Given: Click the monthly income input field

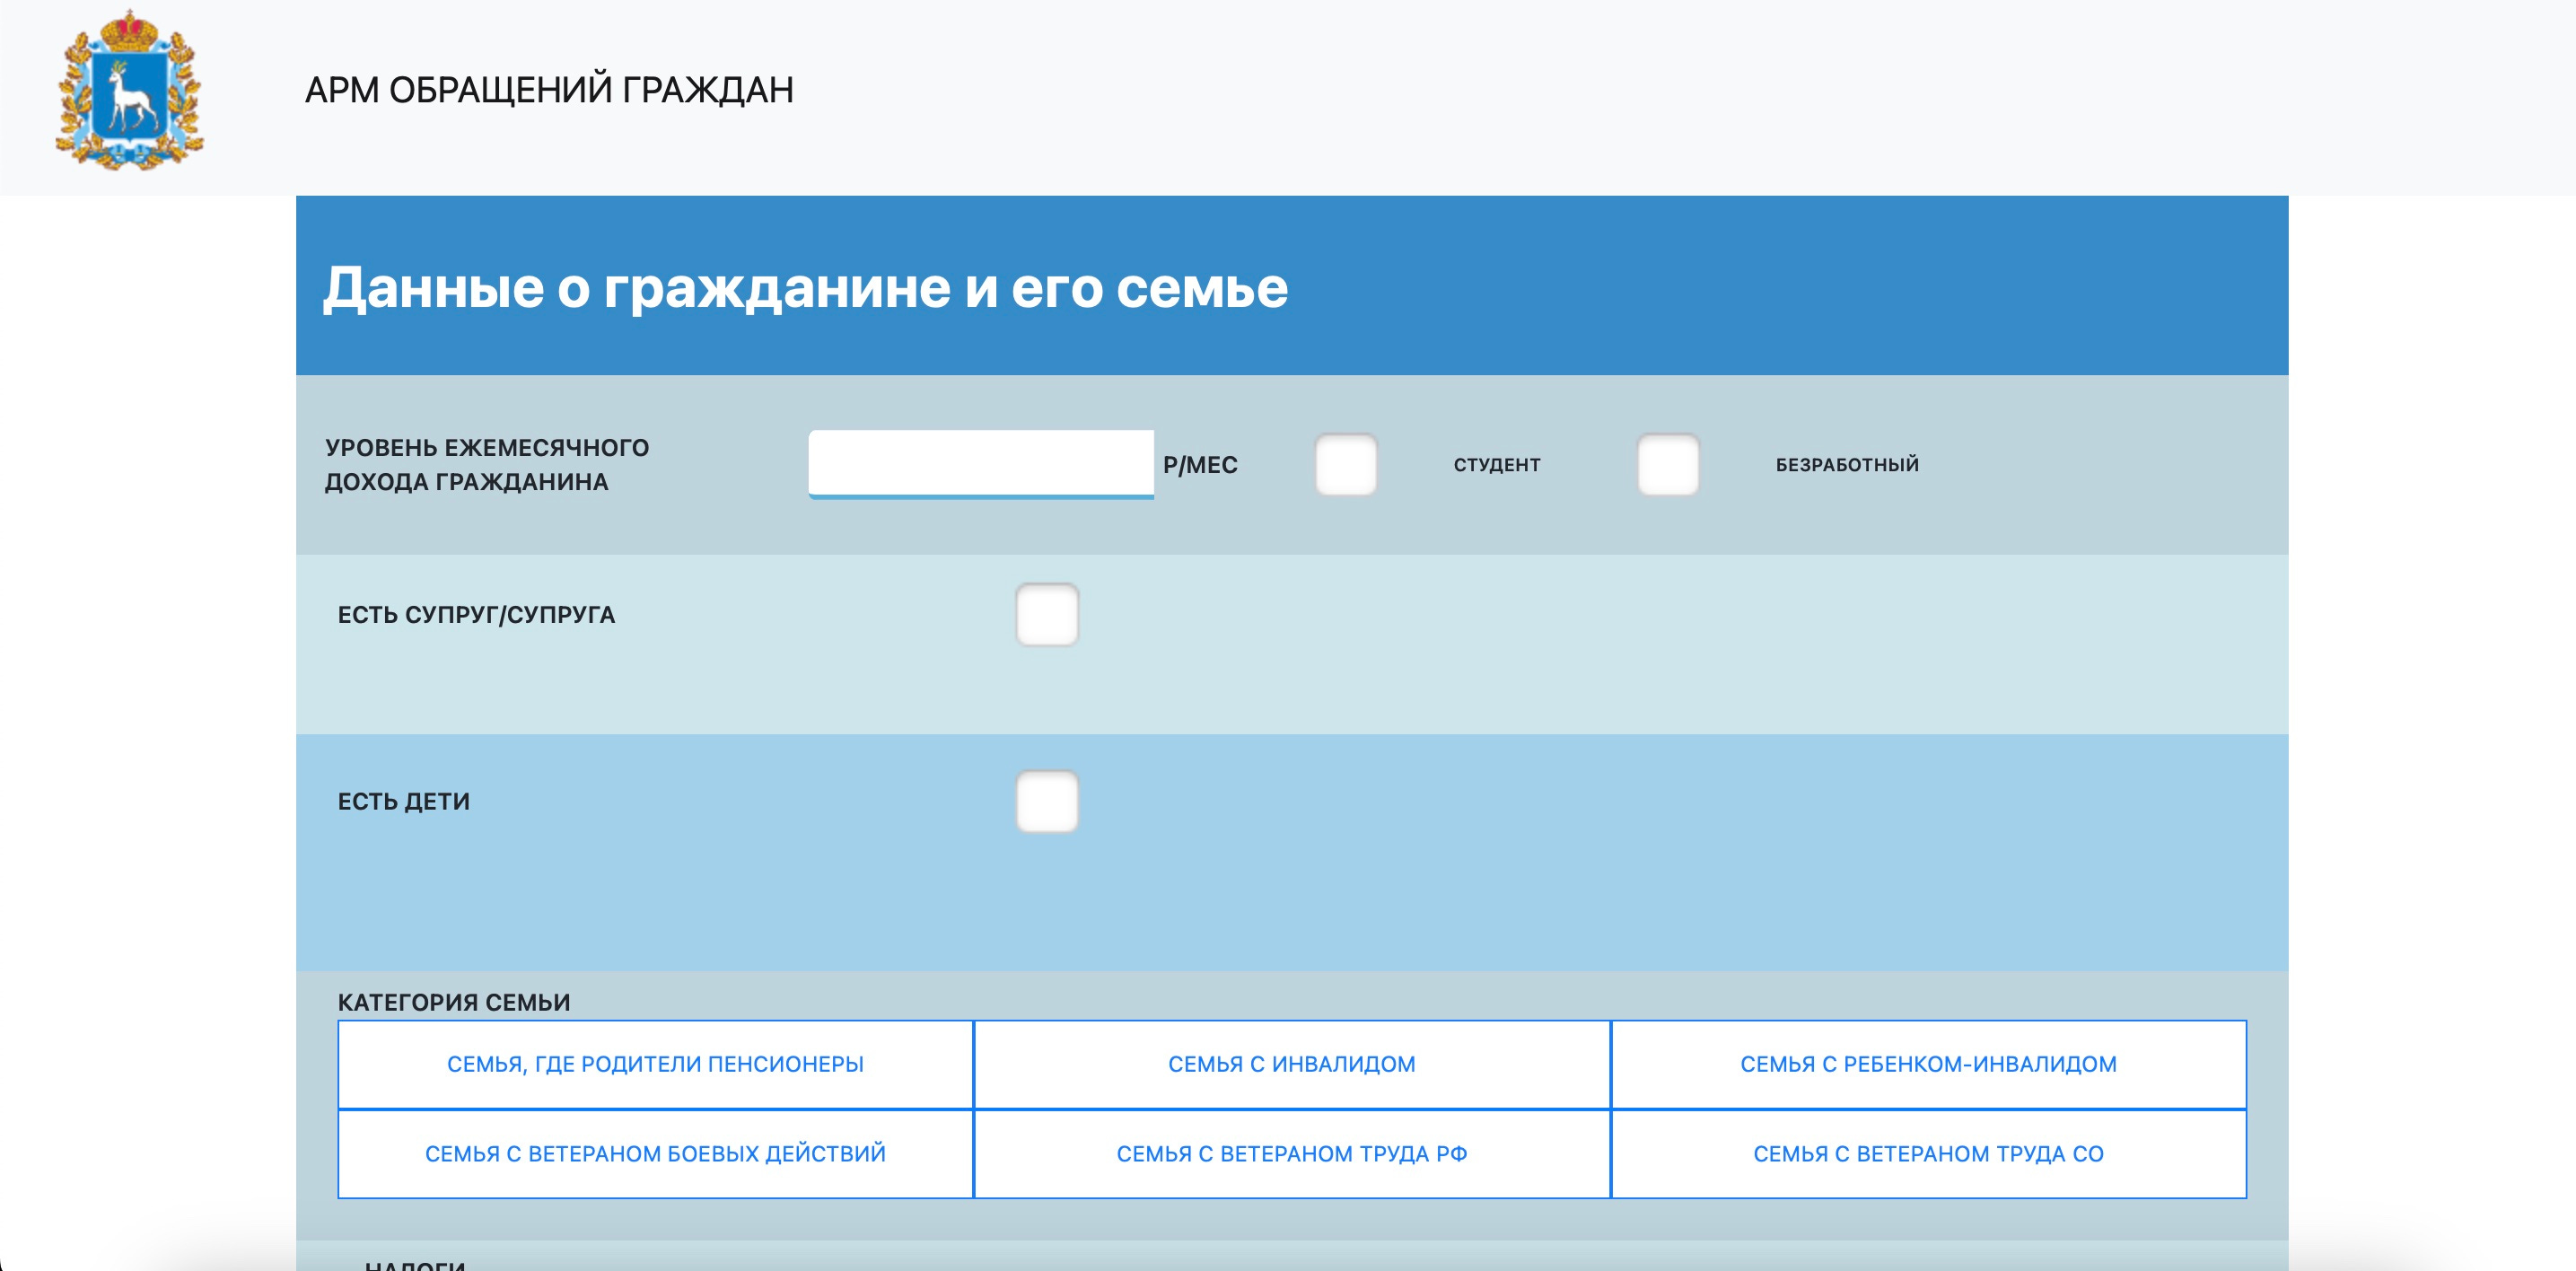Looking at the screenshot, I should 981,464.
